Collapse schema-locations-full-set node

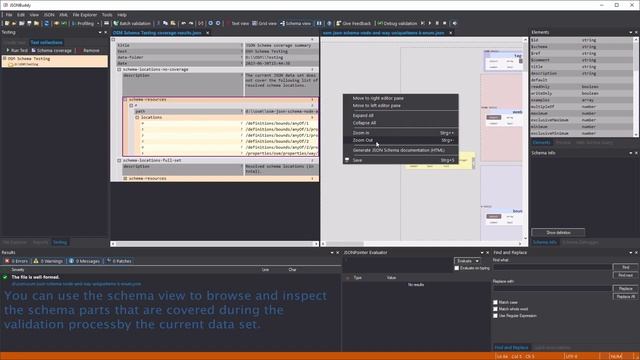120,160
